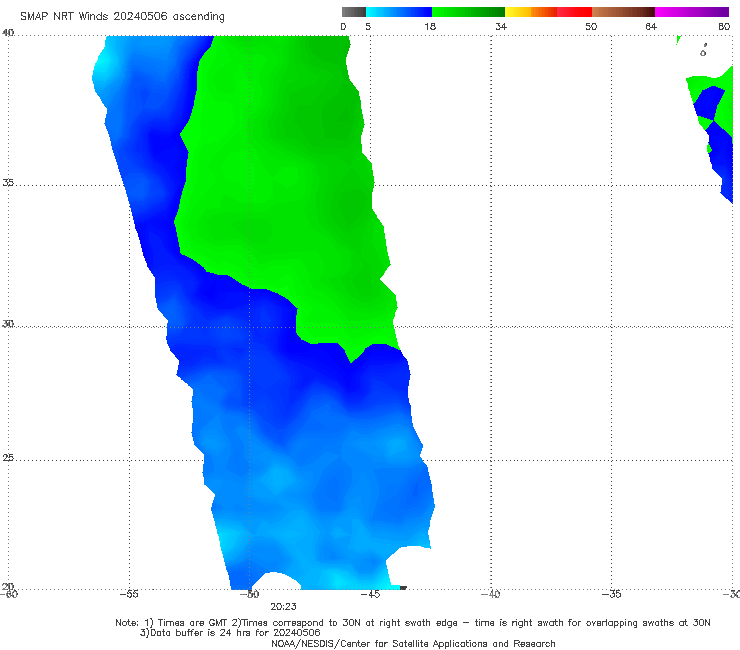Viewport: 740px width, 650px height.
Task: Click the color bar label '18'
Action: [x=430, y=26]
